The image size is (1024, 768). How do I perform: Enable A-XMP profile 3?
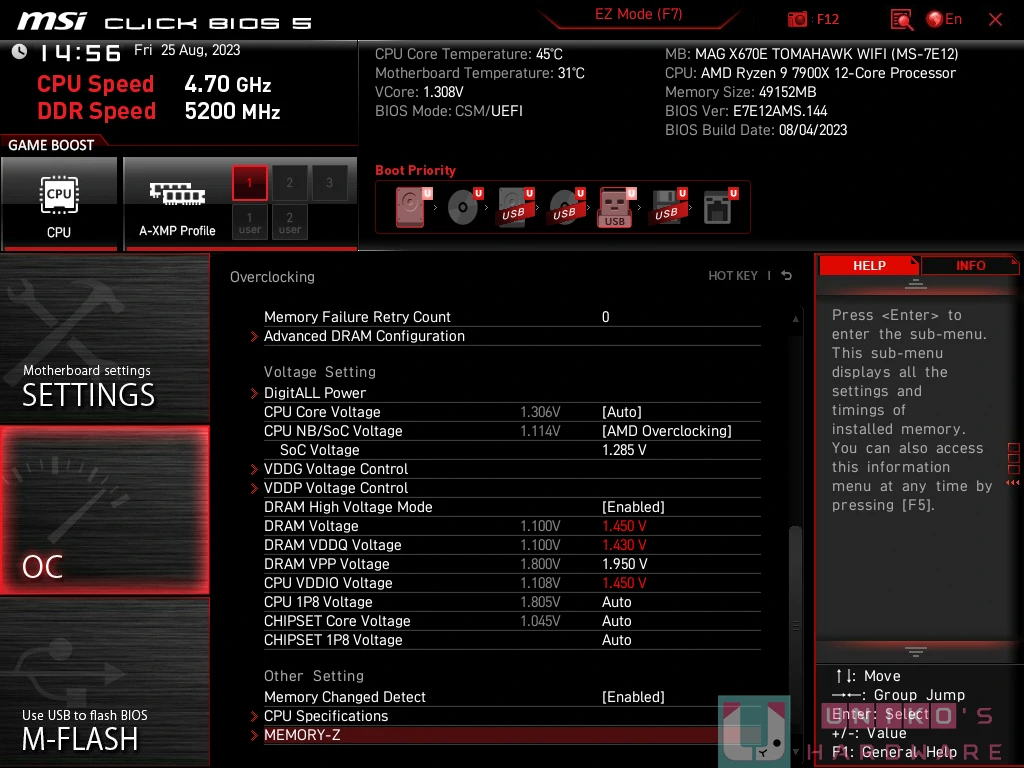coord(329,183)
